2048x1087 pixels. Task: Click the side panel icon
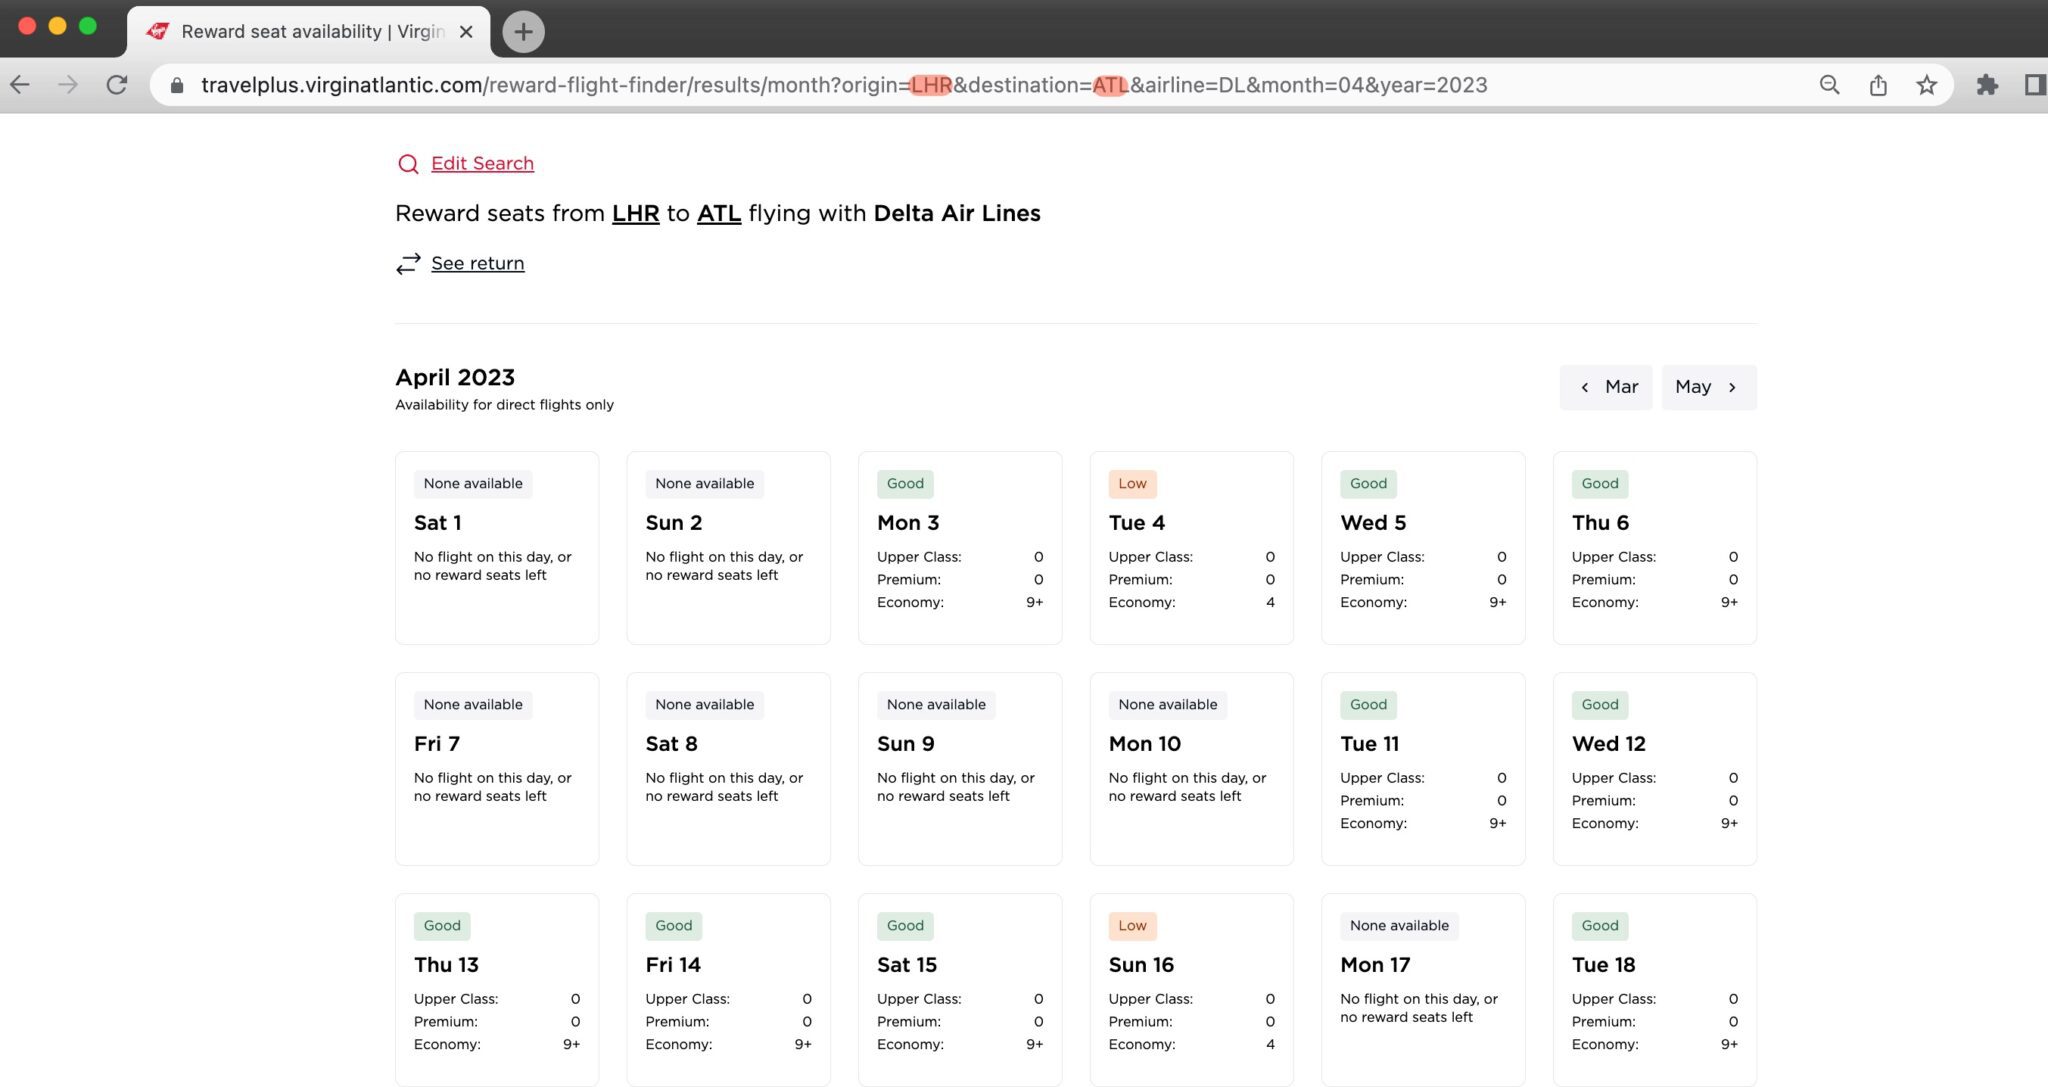click(2034, 85)
